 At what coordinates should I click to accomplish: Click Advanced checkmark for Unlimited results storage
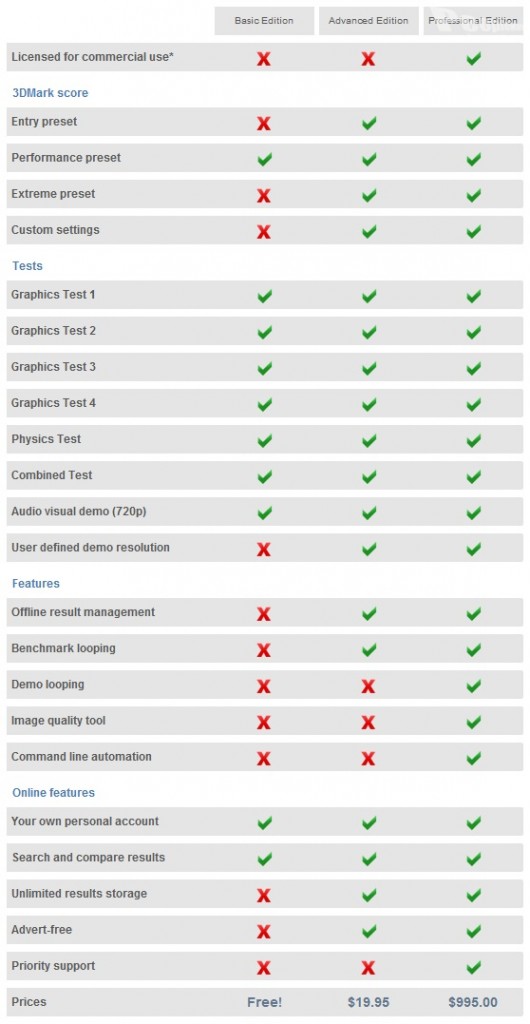[x=369, y=895]
